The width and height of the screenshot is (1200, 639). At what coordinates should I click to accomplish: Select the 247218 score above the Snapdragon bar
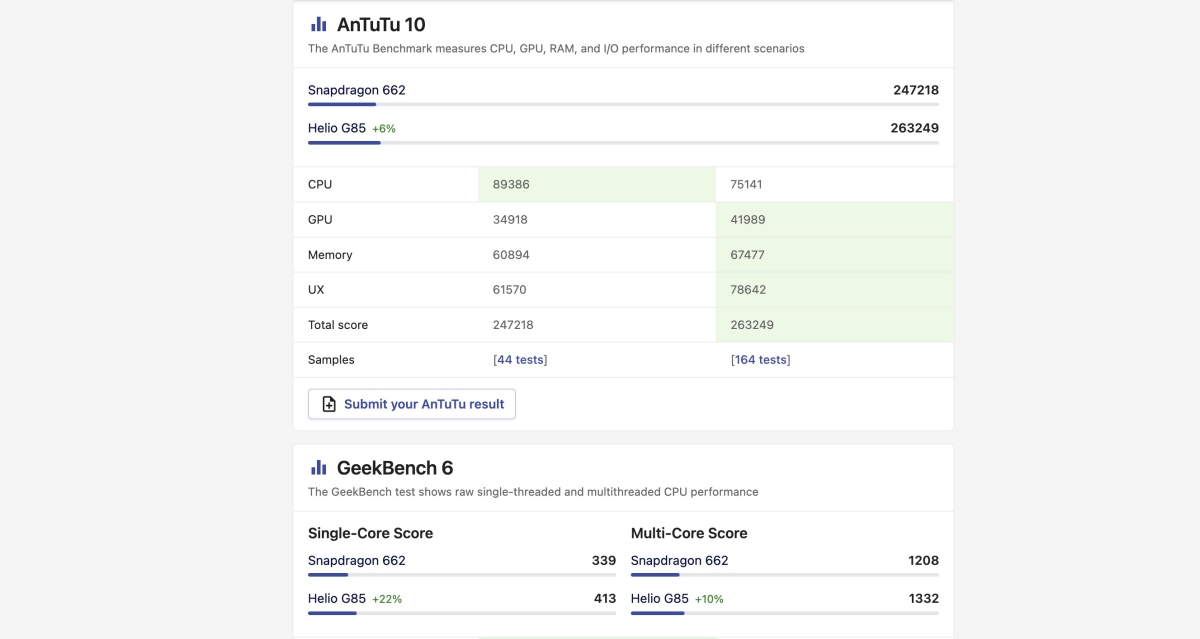click(916, 90)
